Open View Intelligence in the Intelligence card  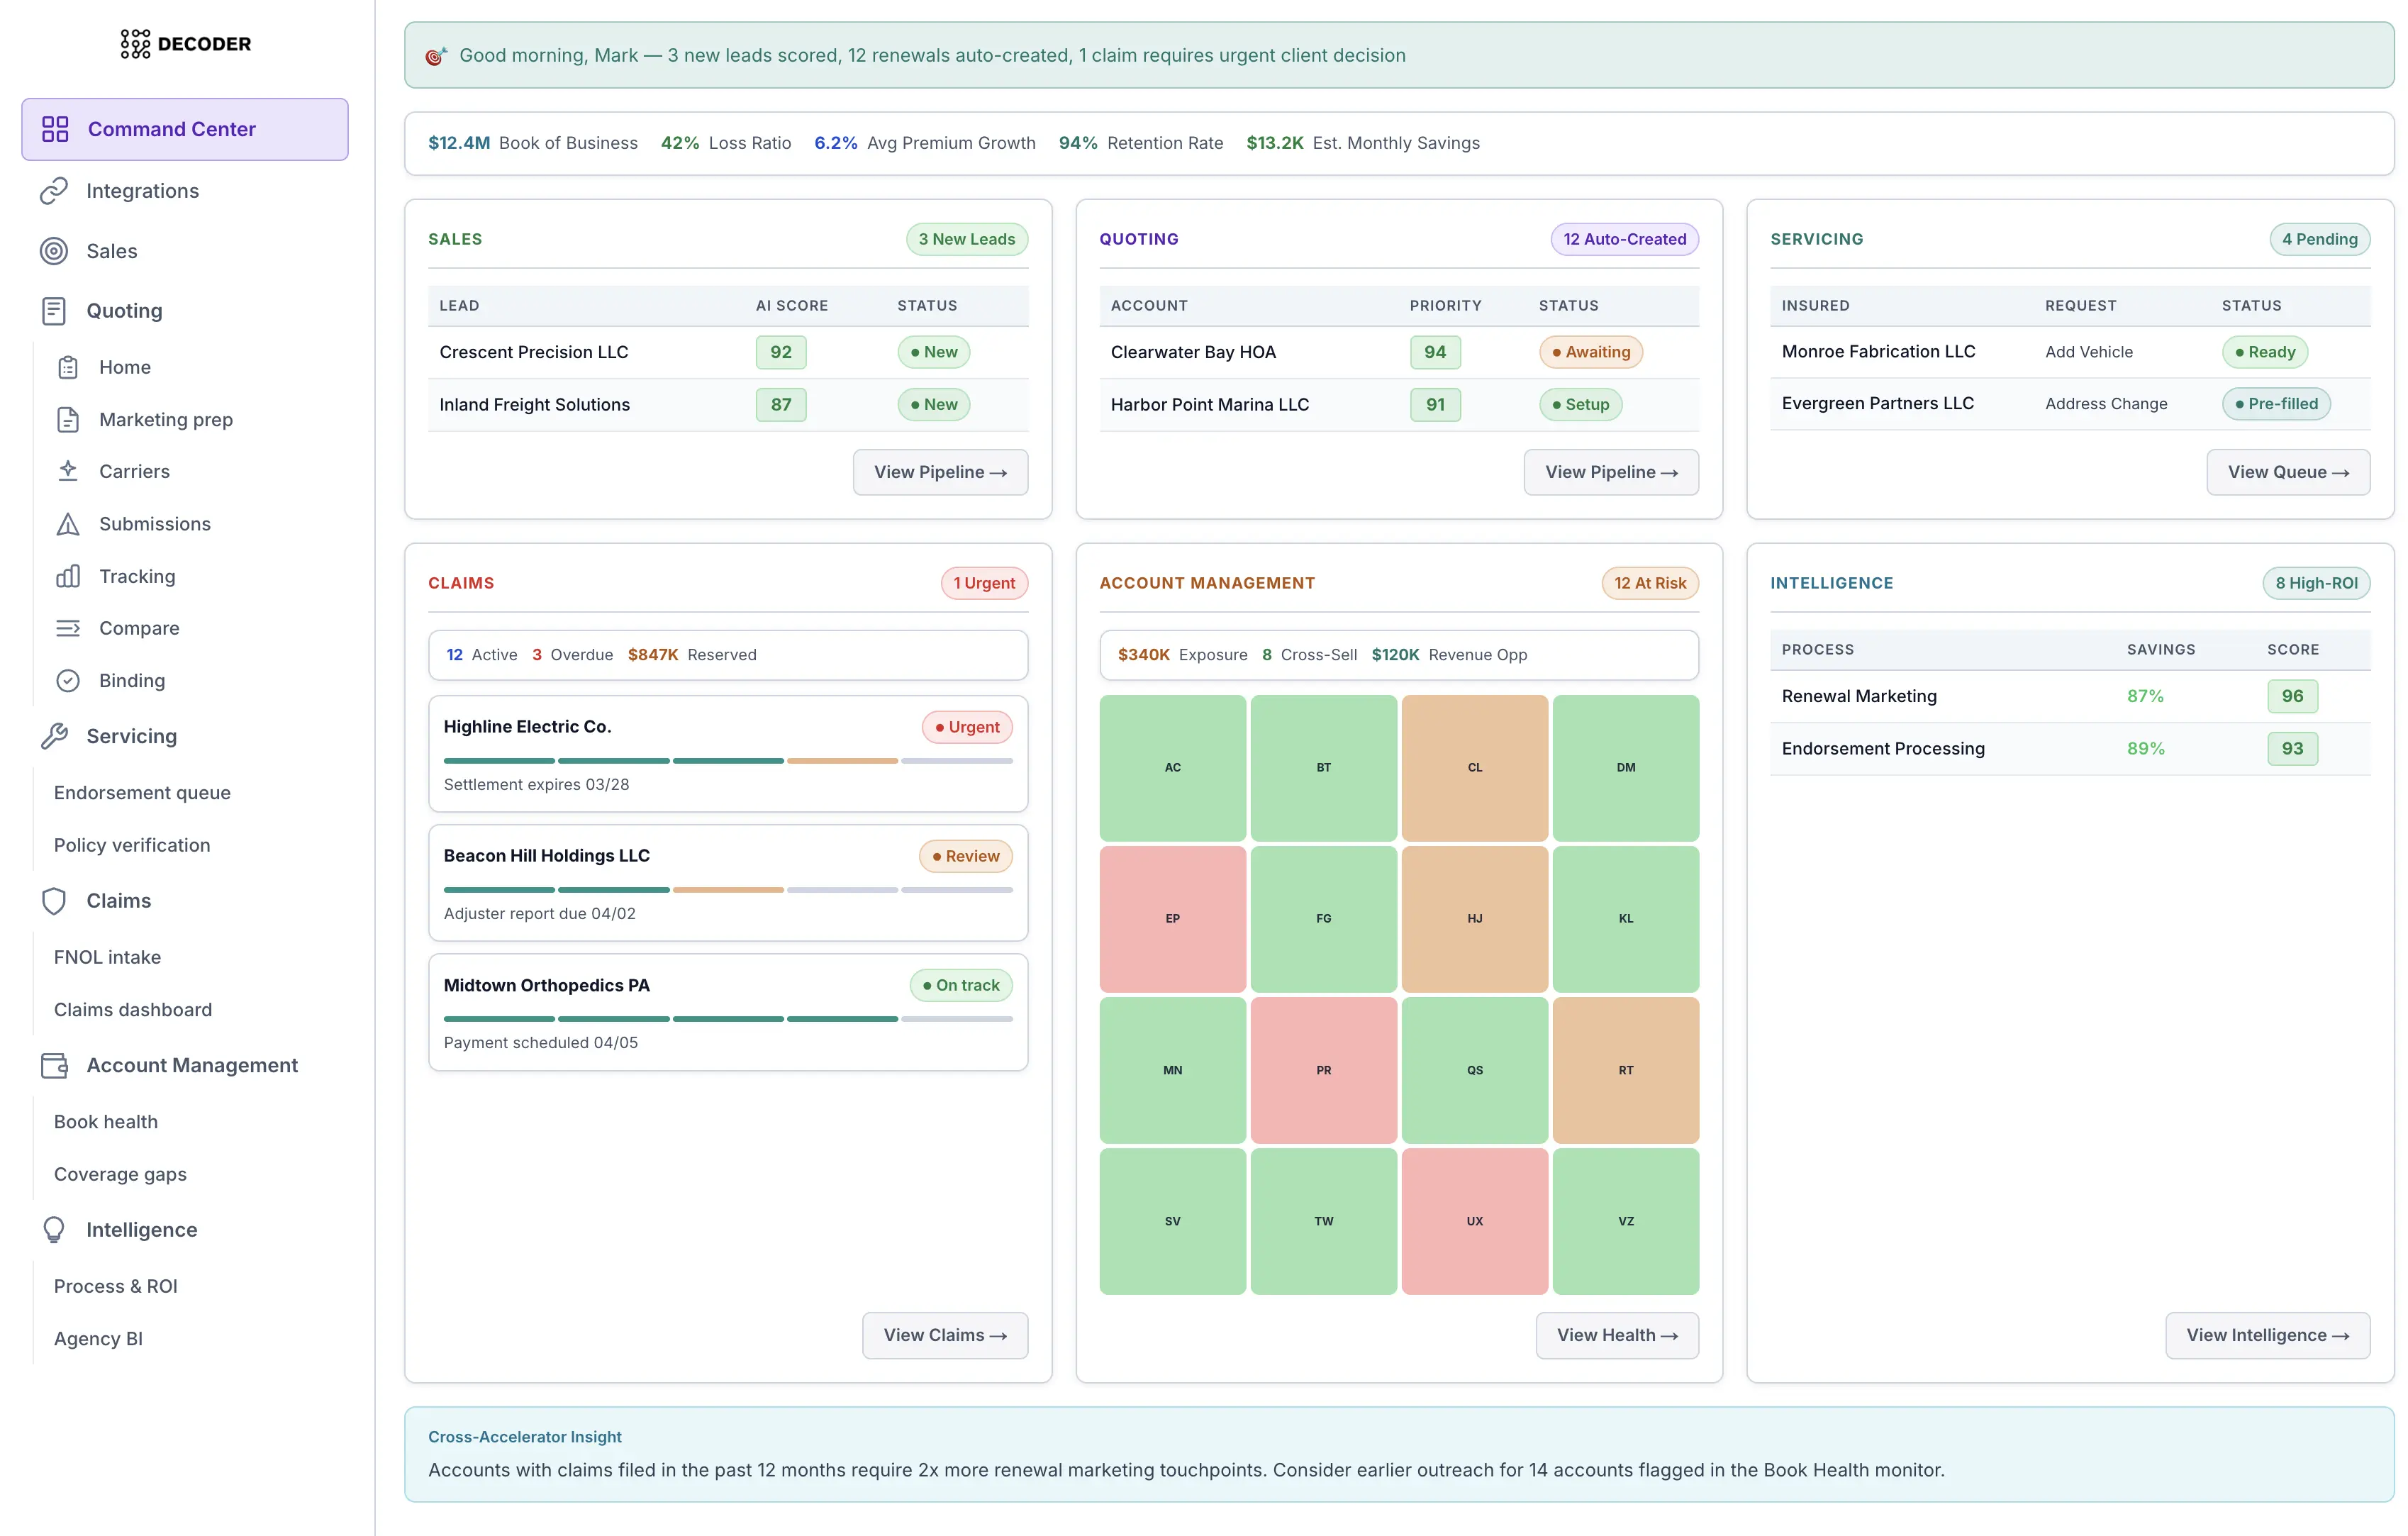[x=2267, y=1335]
